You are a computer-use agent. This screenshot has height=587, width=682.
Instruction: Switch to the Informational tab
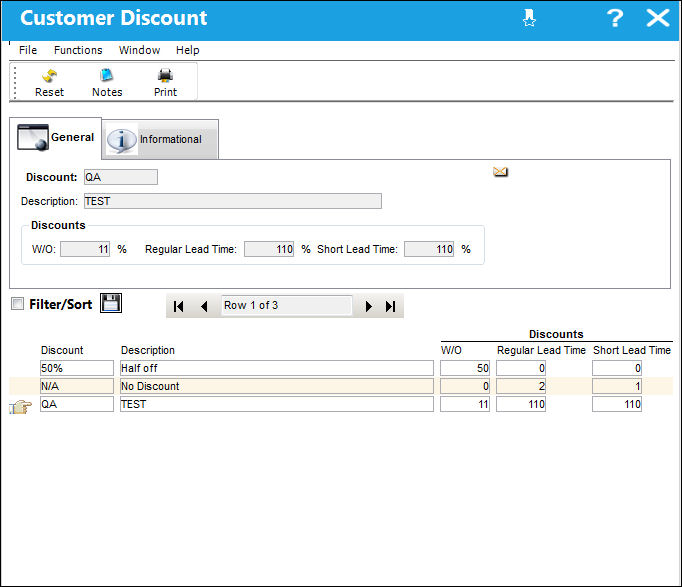pos(160,140)
